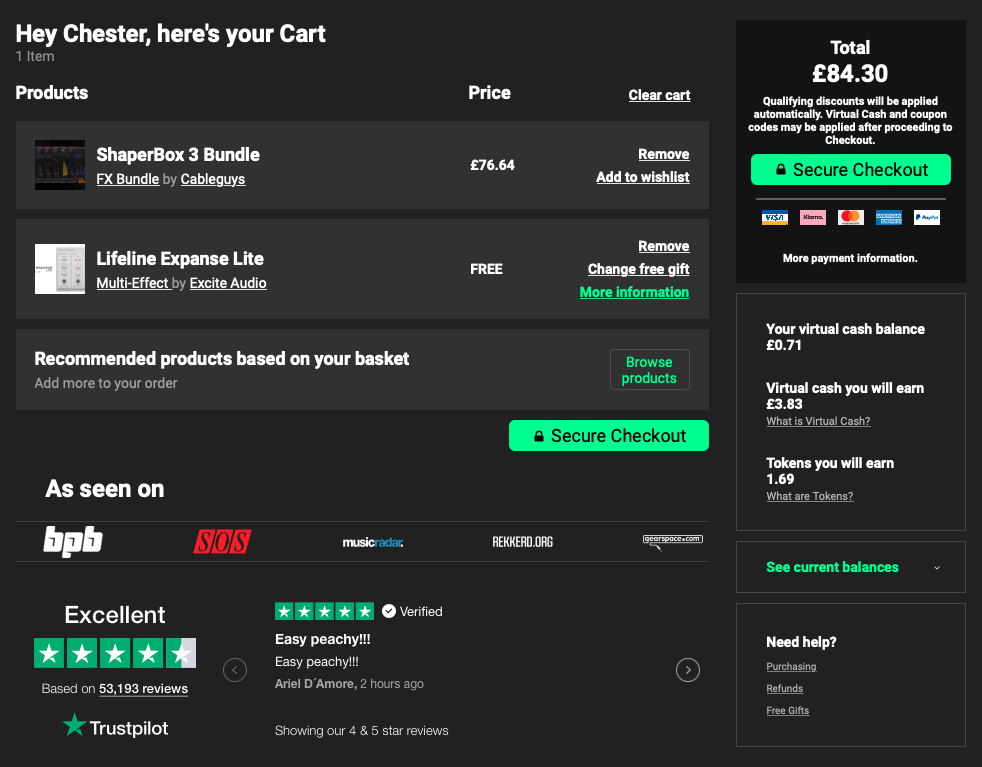Click Showing our 4 & 5 star reviews
982x767 pixels.
point(361,731)
